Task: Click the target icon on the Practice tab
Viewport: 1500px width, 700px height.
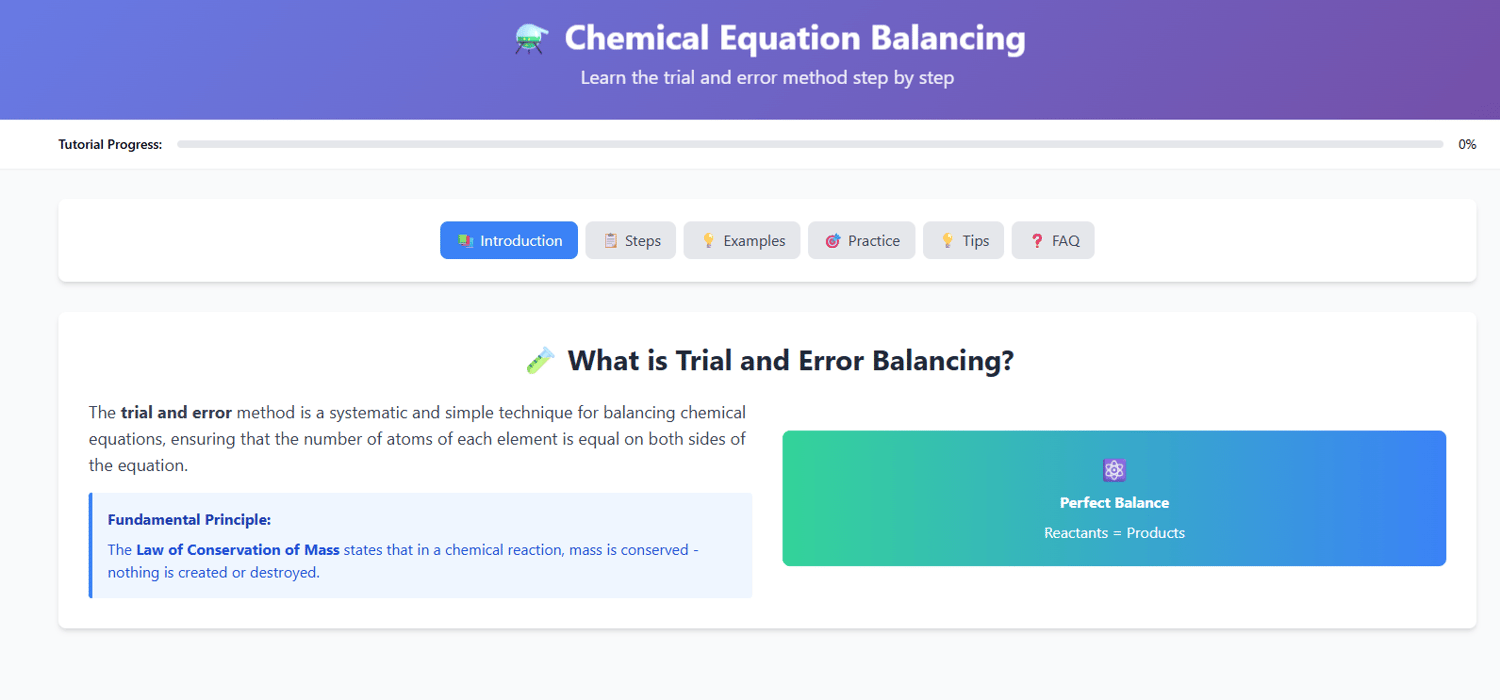Action: [x=832, y=241]
